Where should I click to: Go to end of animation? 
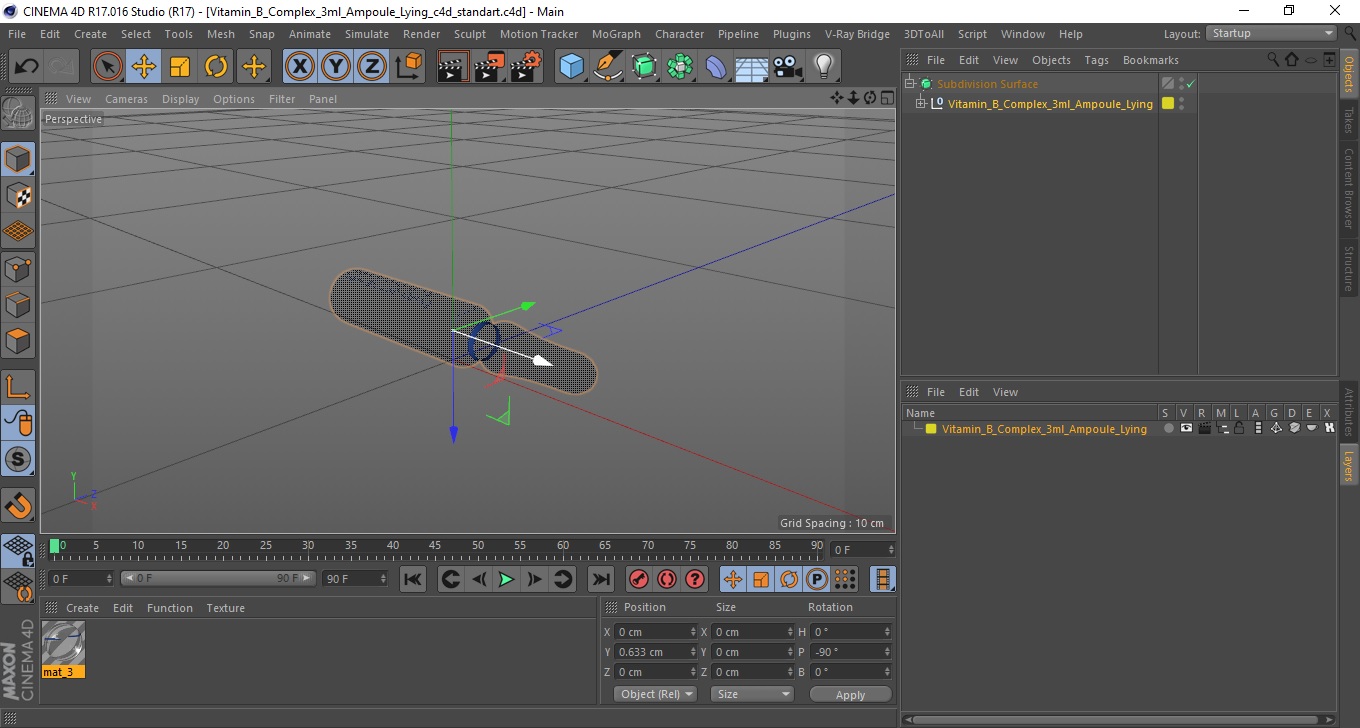[600, 579]
